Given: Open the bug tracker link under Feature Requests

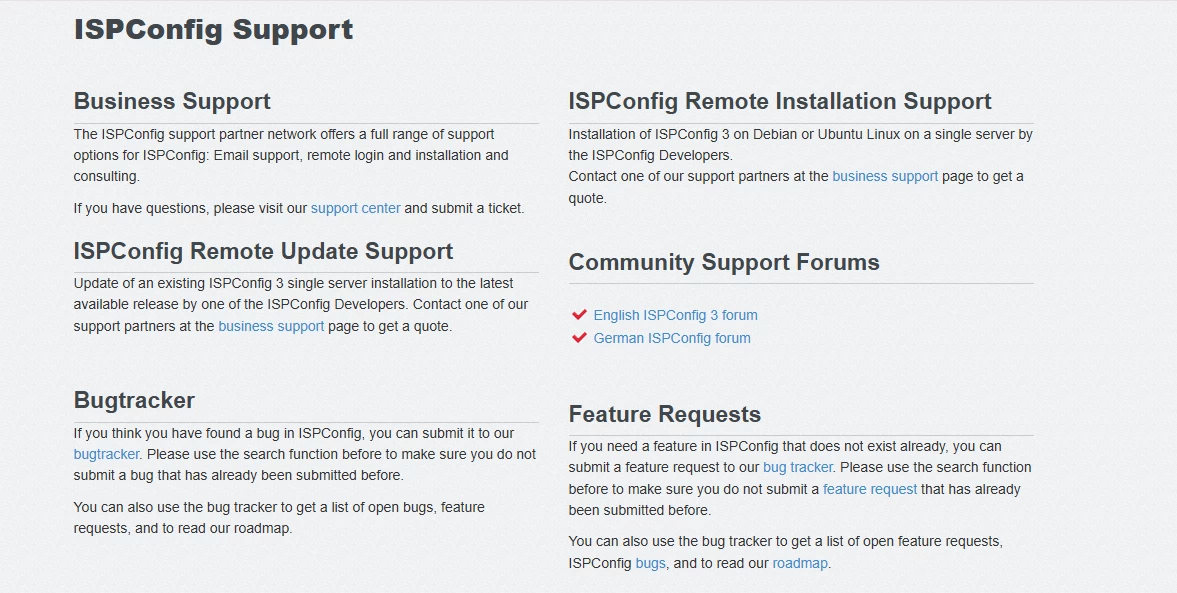Looking at the screenshot, I should pyautogui.click(x=798, y=466).
